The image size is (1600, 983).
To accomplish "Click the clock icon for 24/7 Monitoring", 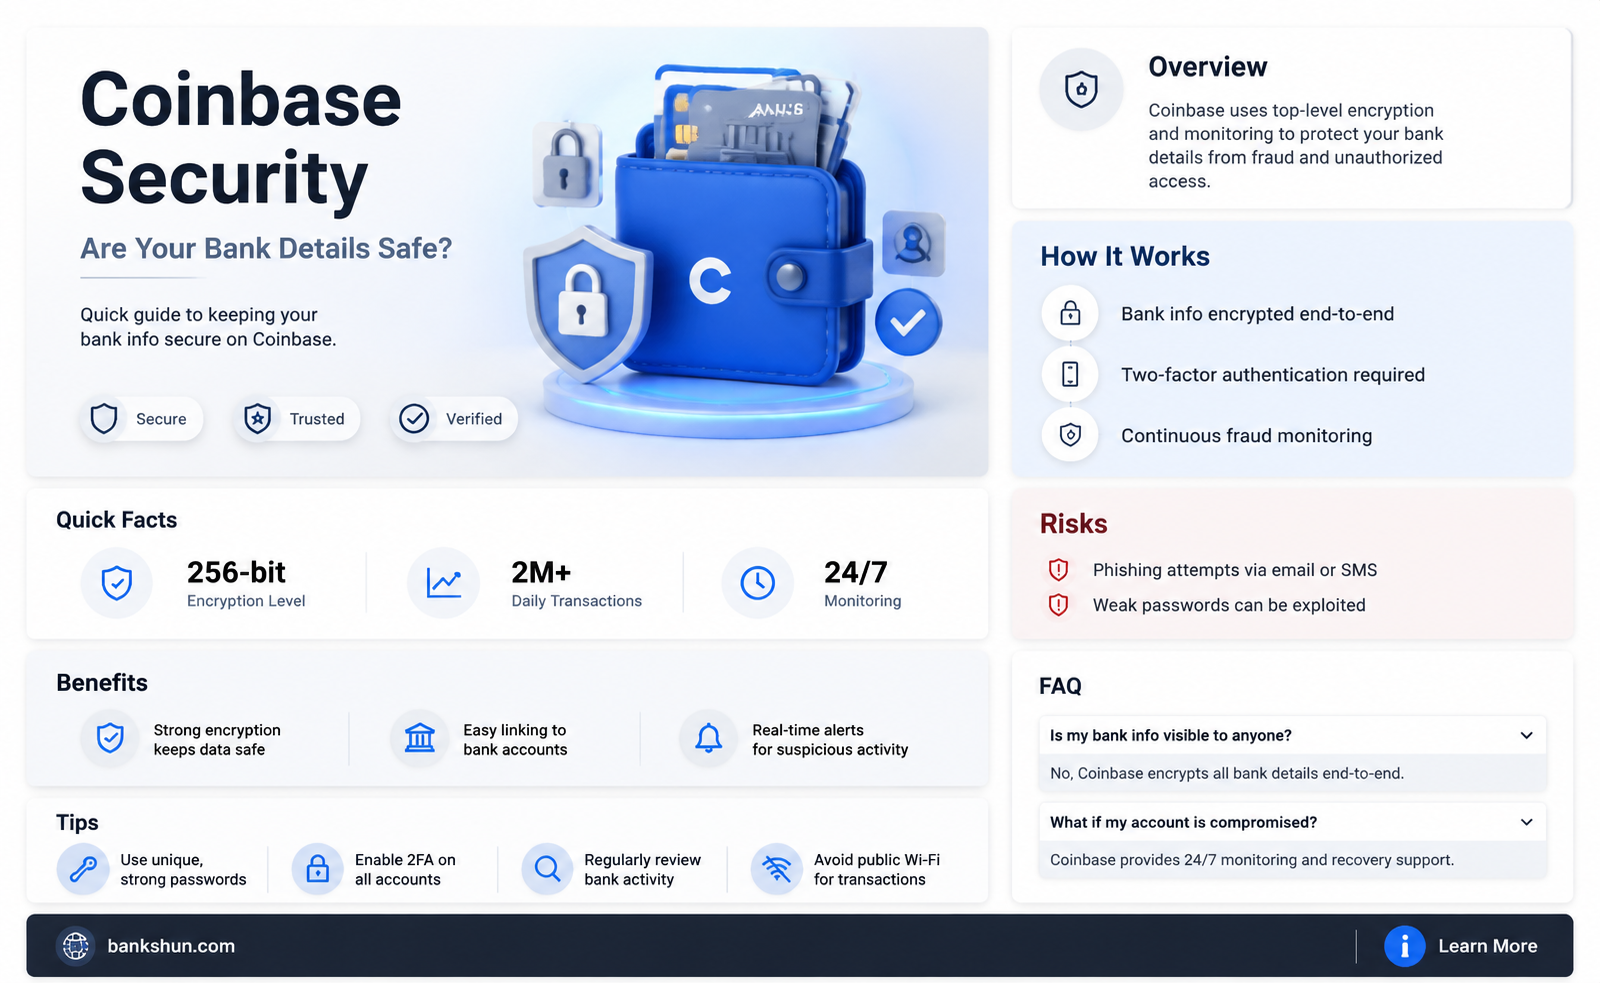I will coord(757,582).
